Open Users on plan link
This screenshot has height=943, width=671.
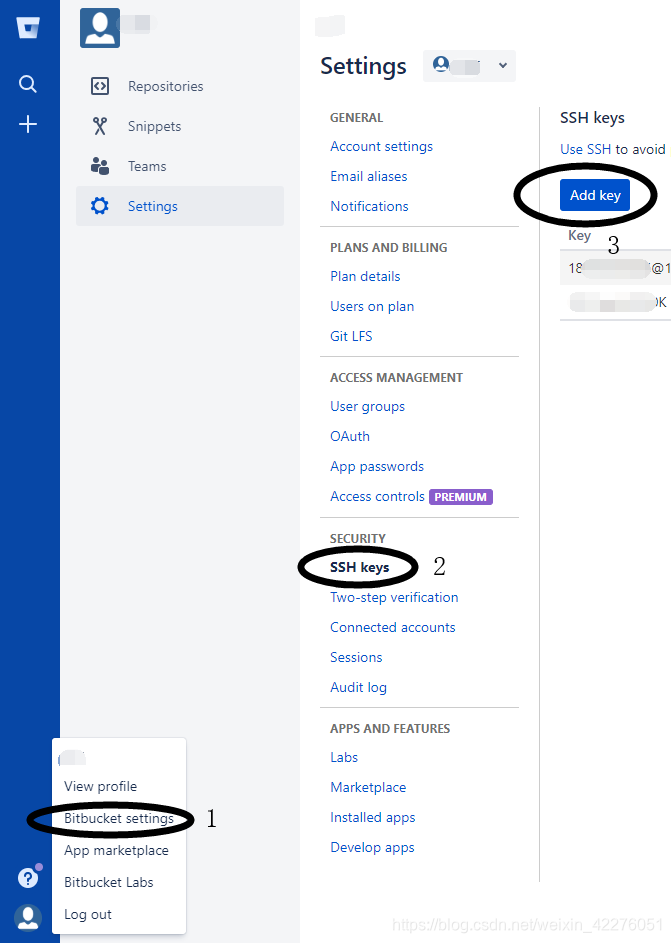(x=372, y=306)
